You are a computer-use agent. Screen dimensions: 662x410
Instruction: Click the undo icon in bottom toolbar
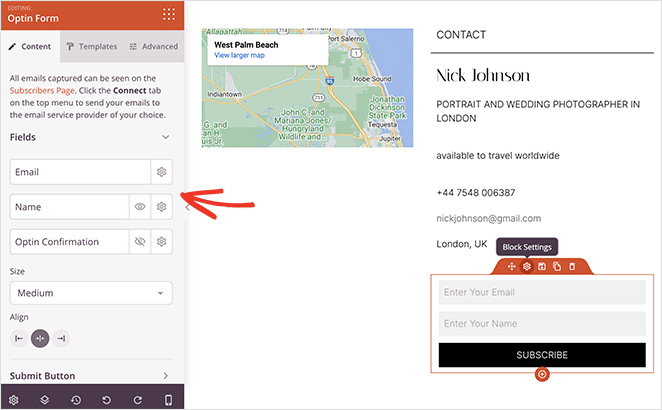[107, 399]
